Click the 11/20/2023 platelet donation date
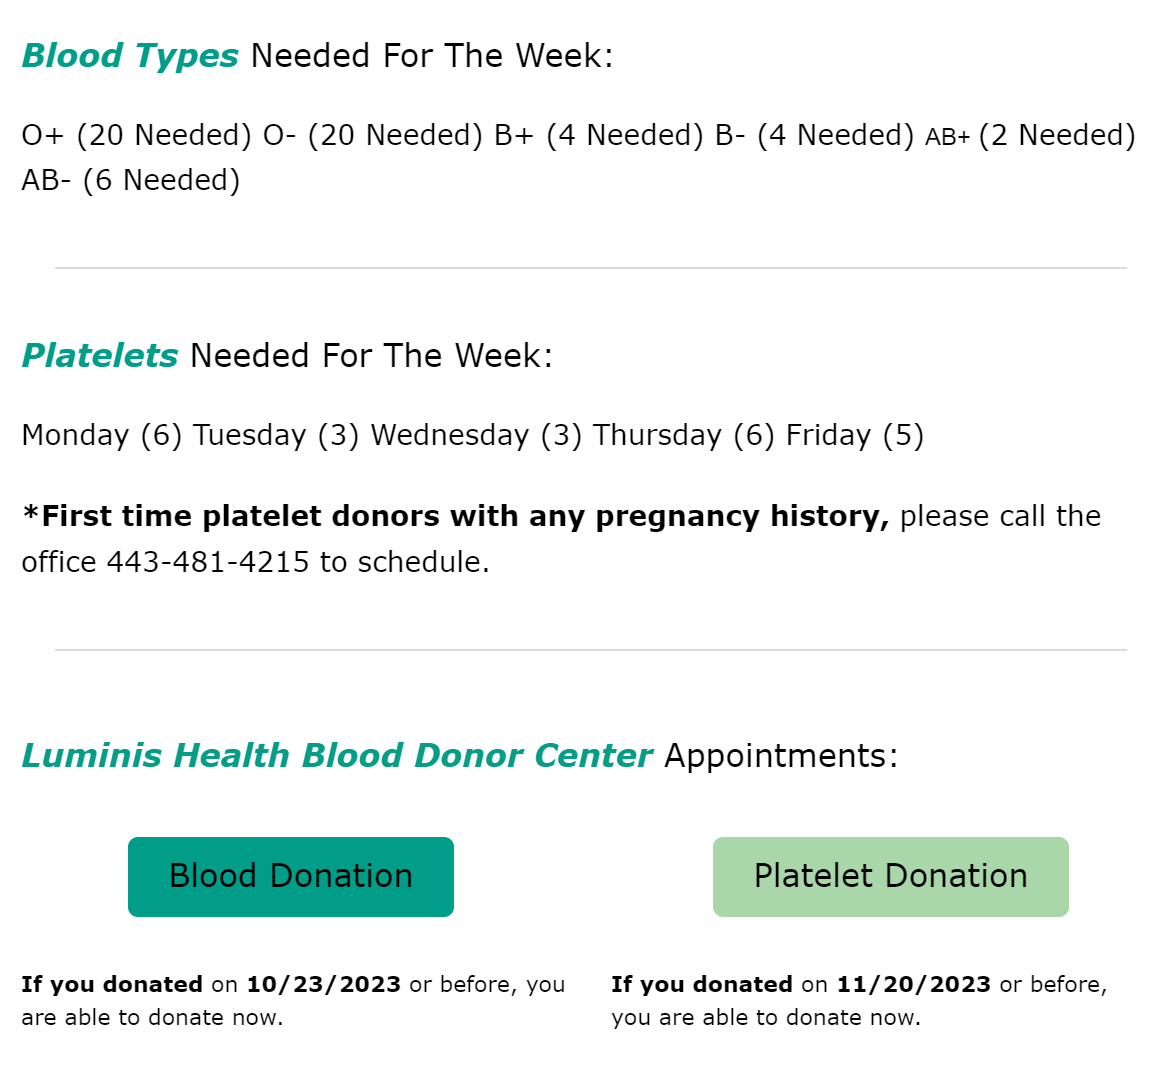The width and height of the screenshot is (1168, 1072). [x=913, y=984]
